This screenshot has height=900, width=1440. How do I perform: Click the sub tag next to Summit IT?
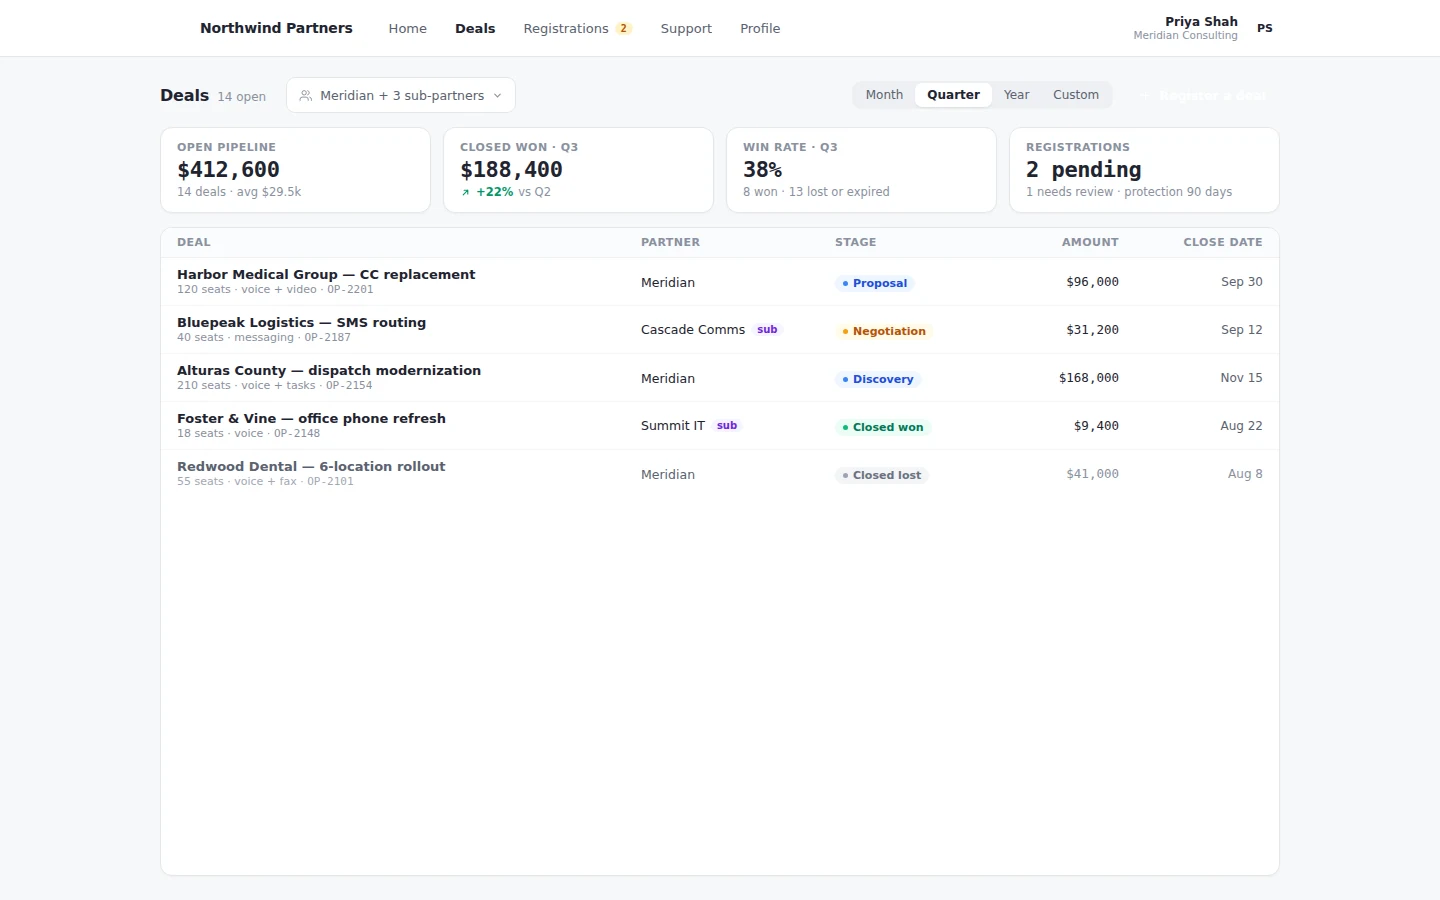[727, 425]
